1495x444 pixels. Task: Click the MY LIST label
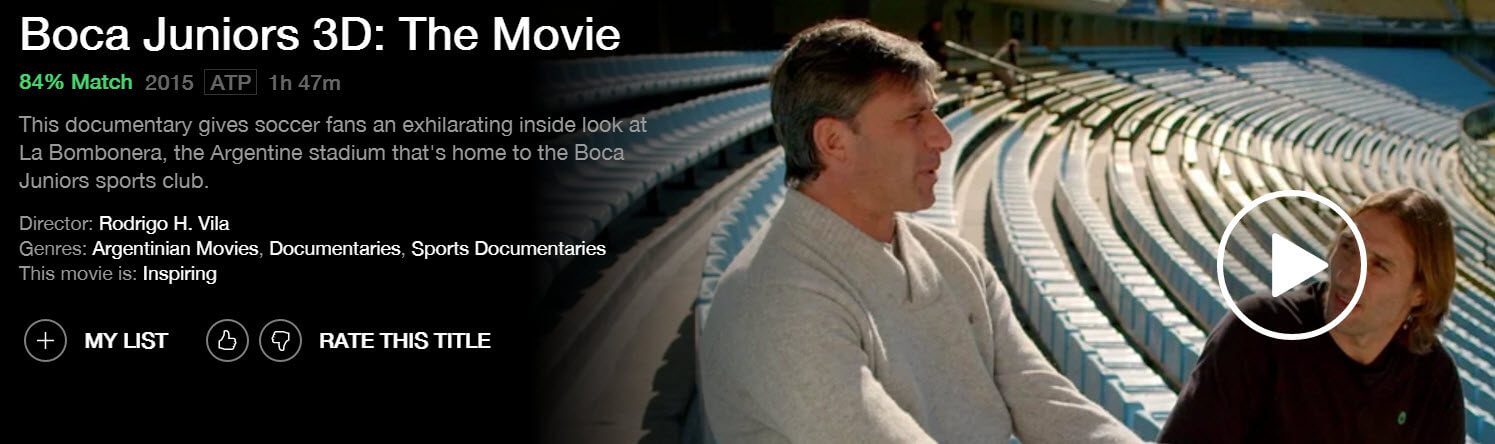point(126,341)
